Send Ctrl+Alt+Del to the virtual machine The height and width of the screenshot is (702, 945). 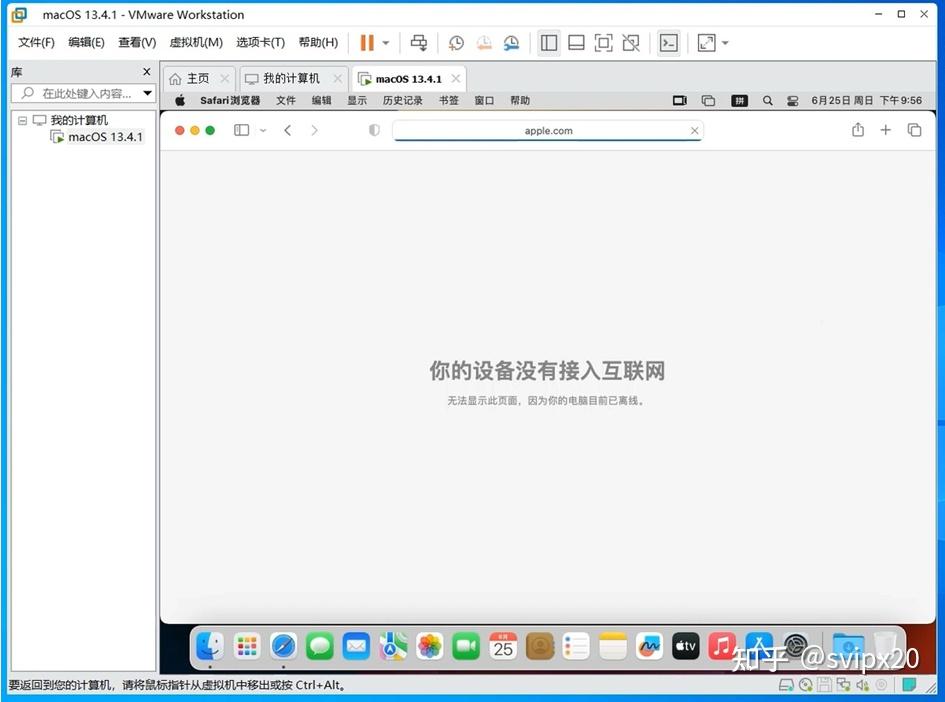(419, 43)
